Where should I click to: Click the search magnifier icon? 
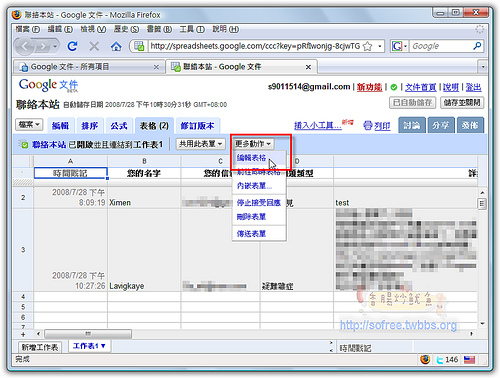tap(477, 46)
